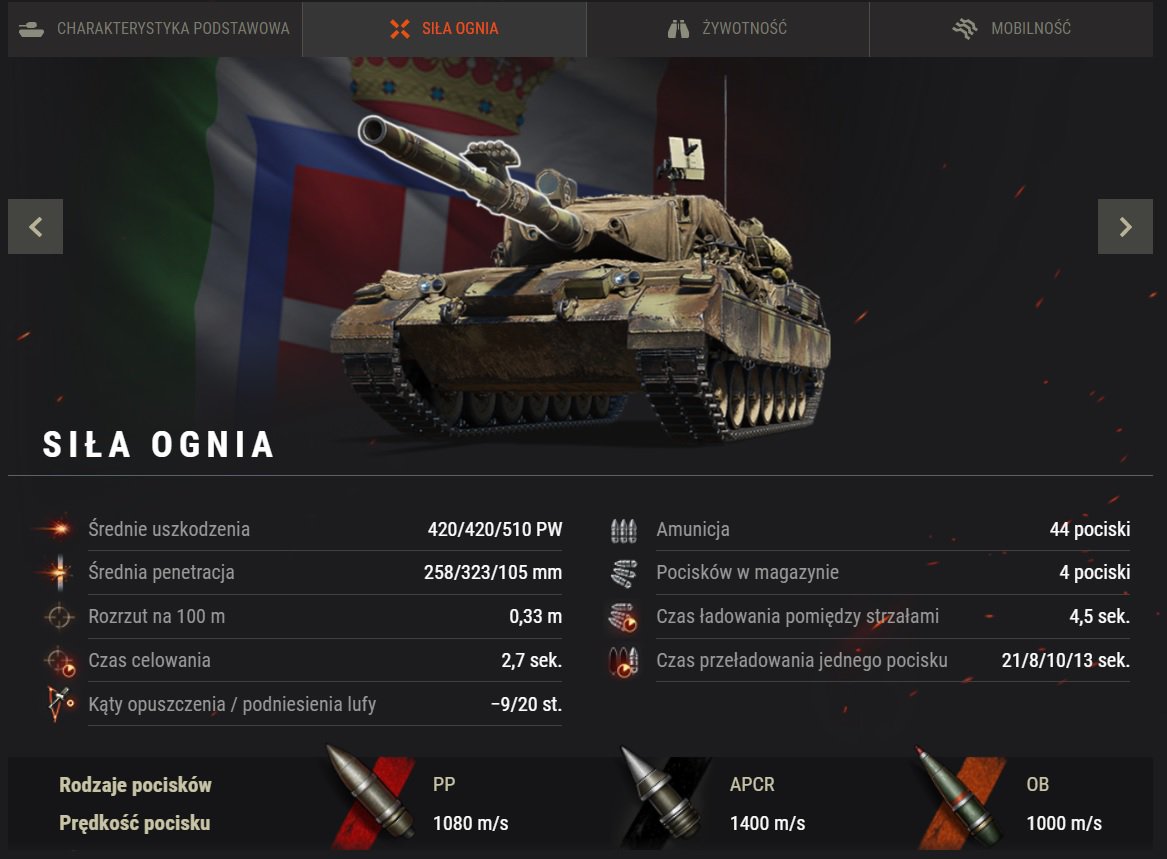Click the single-shell reload time icon
Screen dimensions: 1167x859
point(624,661)
